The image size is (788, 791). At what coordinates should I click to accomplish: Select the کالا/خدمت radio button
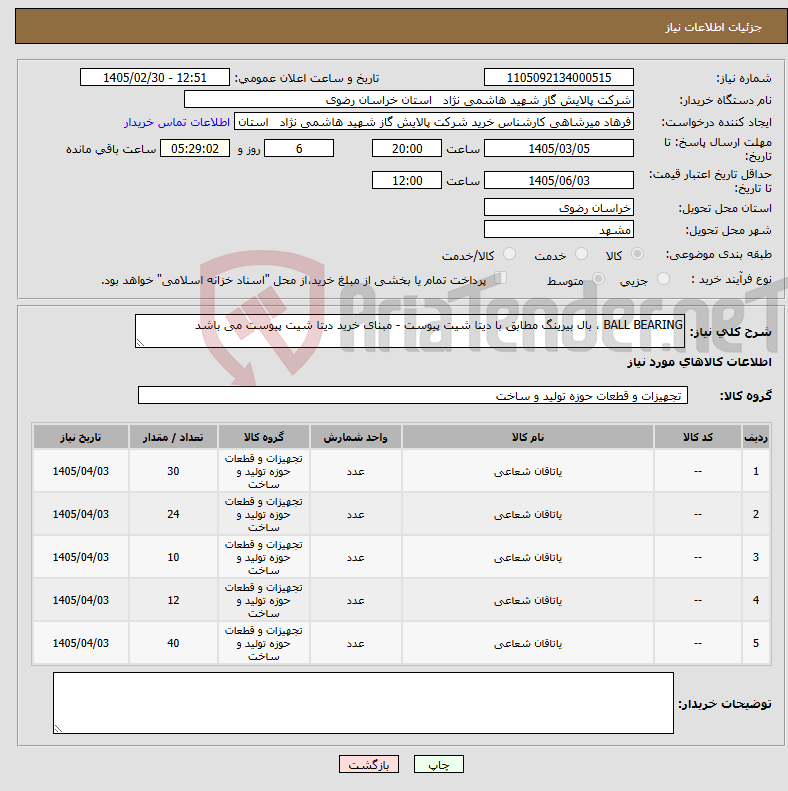coord(510,254)
